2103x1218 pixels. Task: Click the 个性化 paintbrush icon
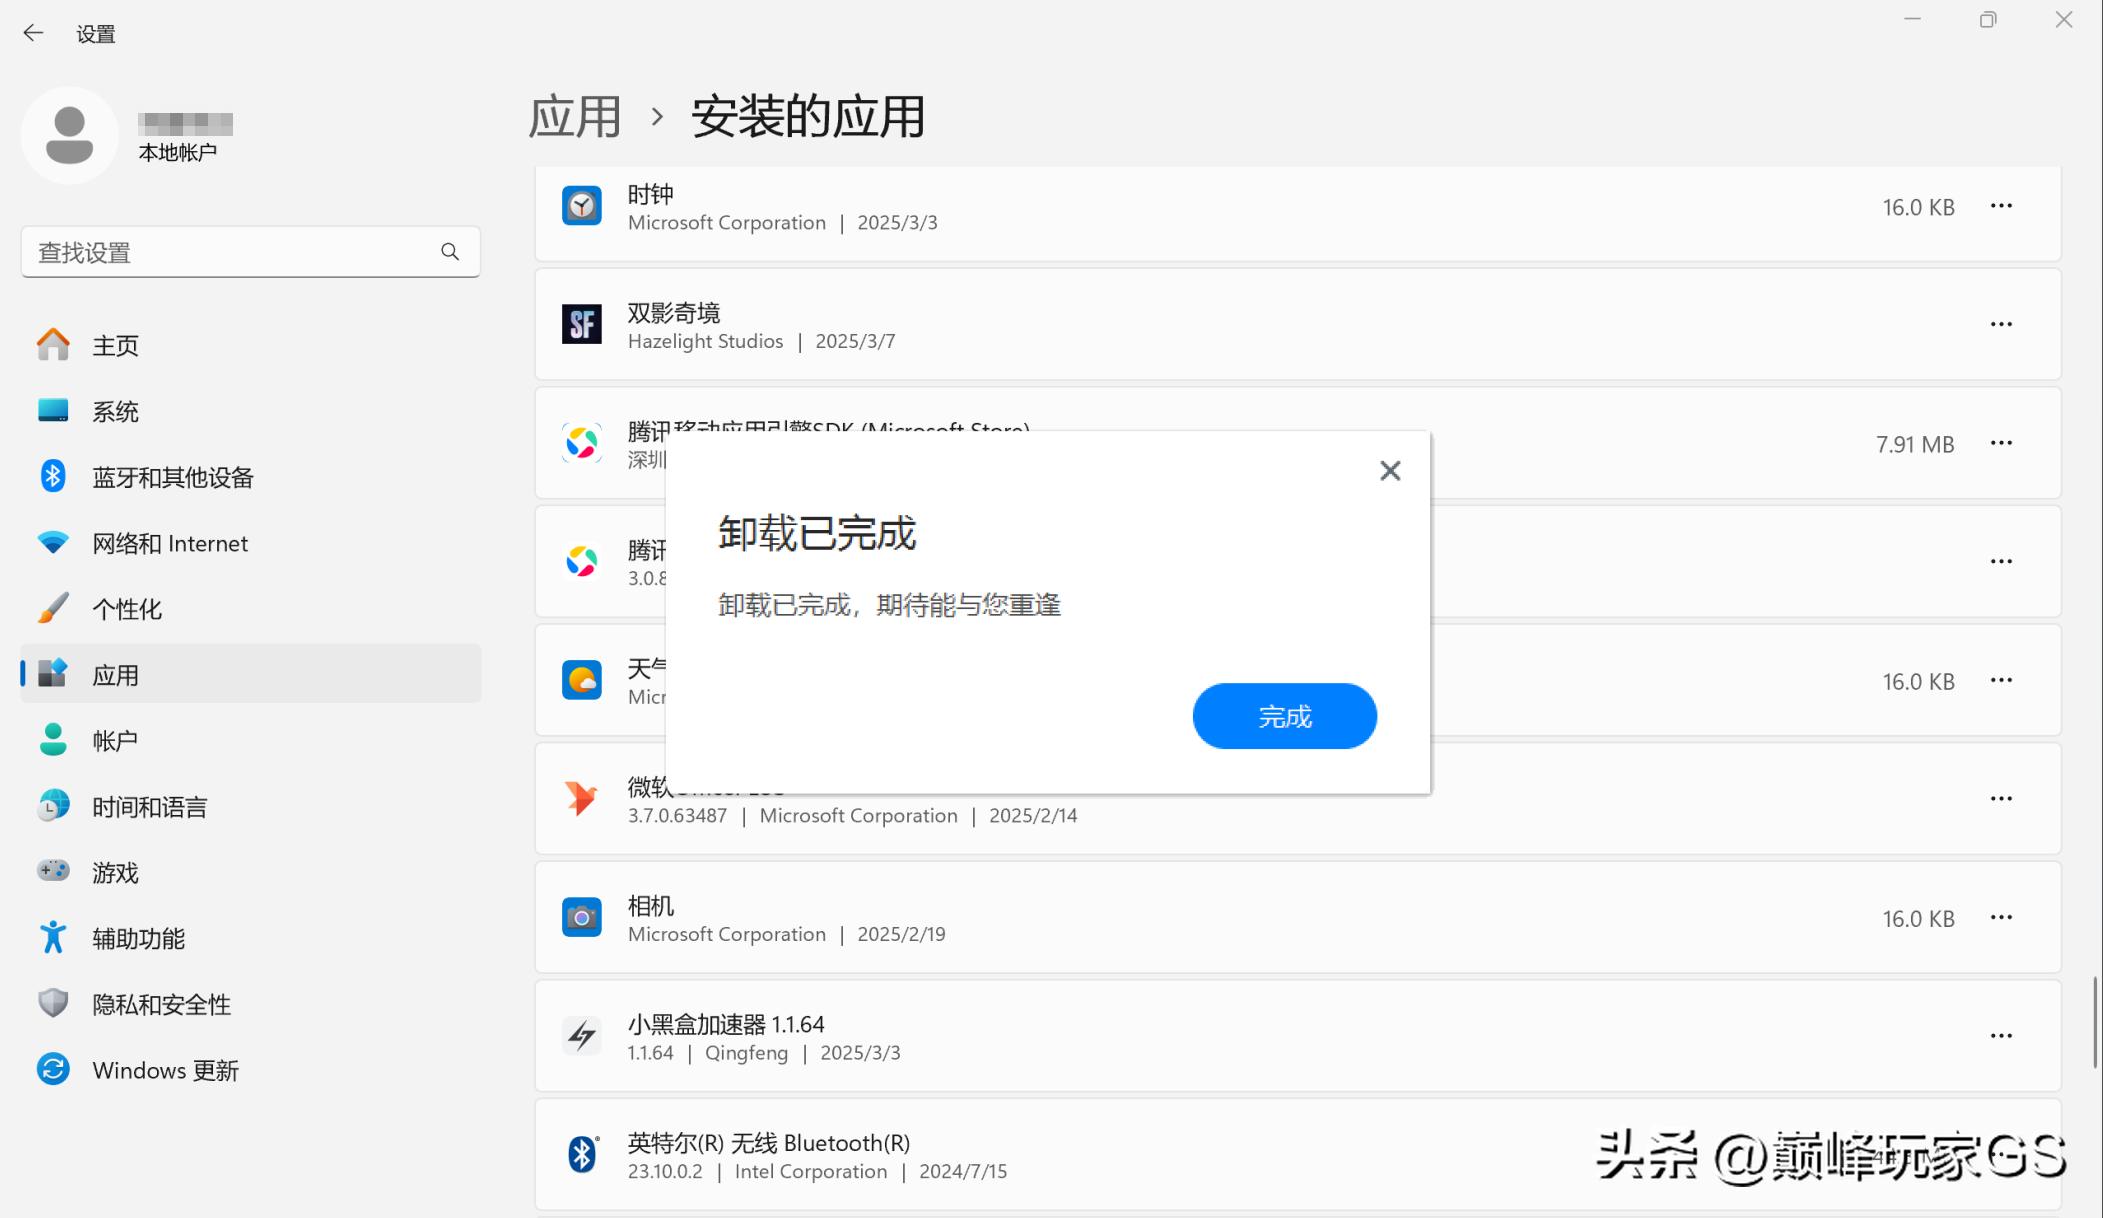(x=52, y=608)
